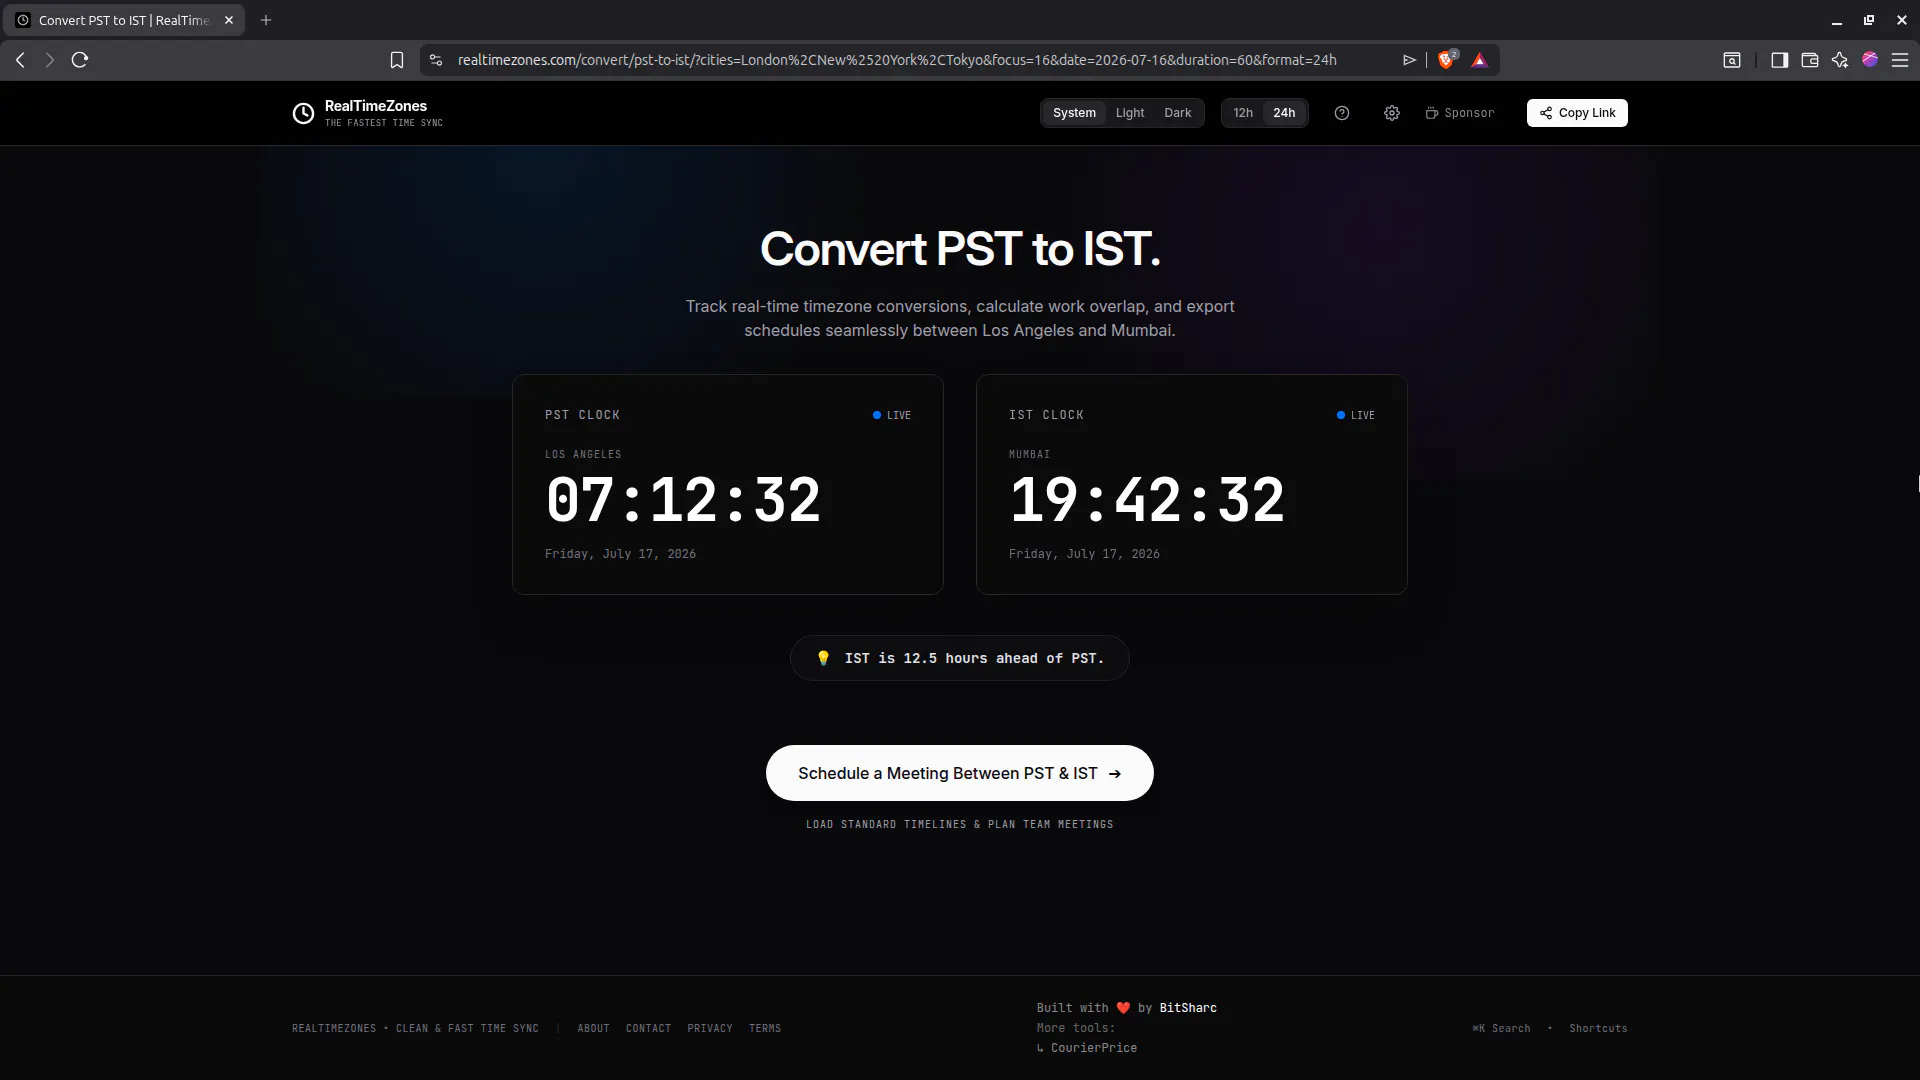Open the Terms footer link
The height and width of the screenshot is (1080, 1920).
pyautogui.click(x=765, y=1028)
